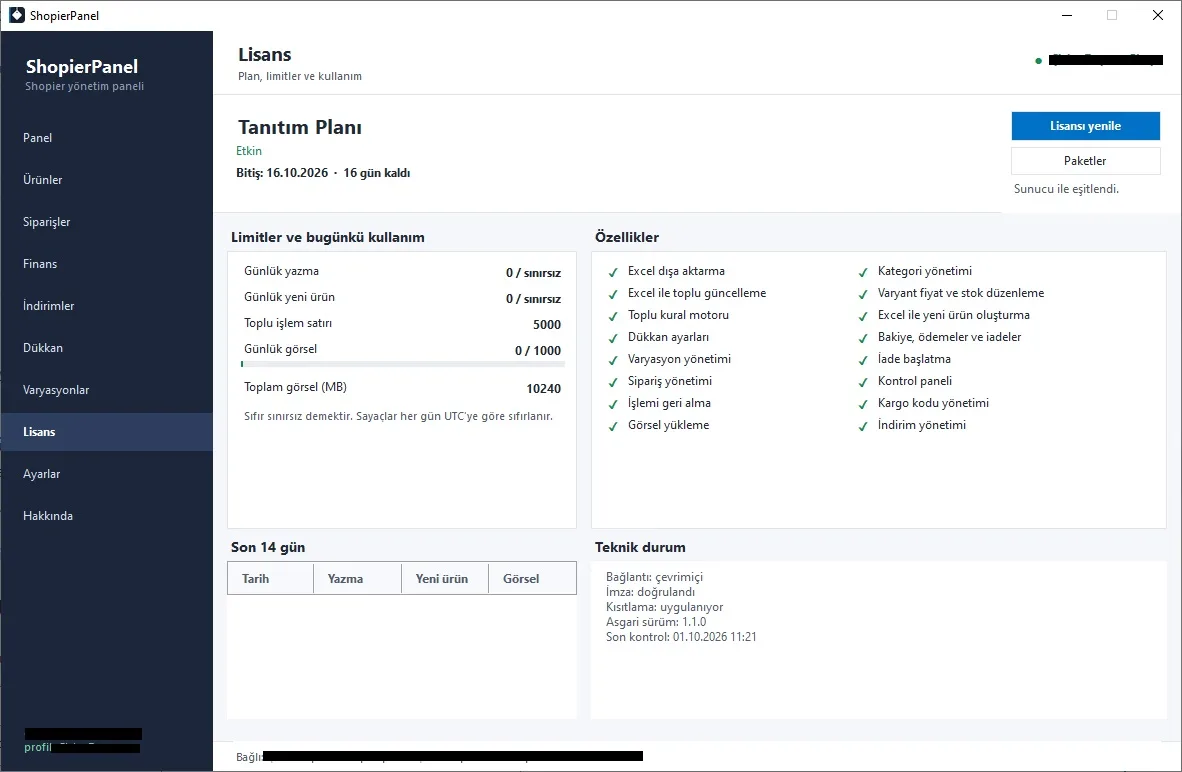Image resolution: width=1182 pixels, height=772 pixels.
Task: Click the ShopierPanel app icon in title bar
Action: coord(17,15)
